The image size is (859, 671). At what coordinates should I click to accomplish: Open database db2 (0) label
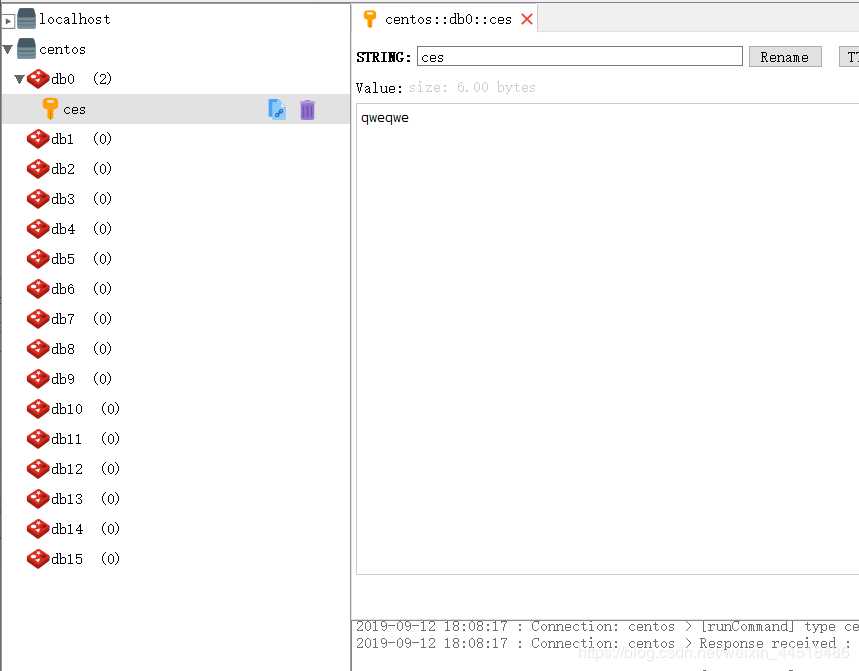[81, 169]
